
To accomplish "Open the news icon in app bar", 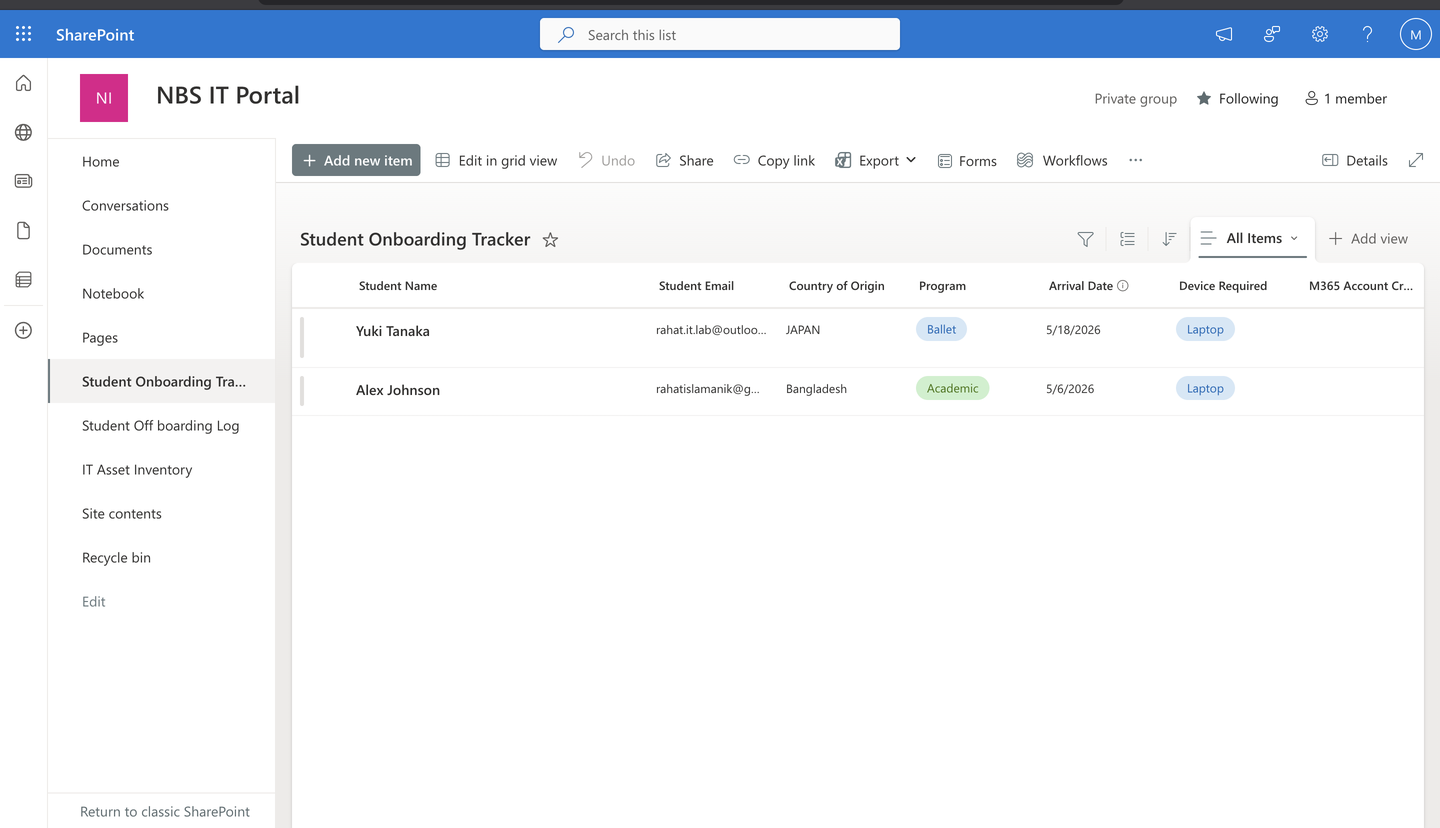I will tap(24, 181).
